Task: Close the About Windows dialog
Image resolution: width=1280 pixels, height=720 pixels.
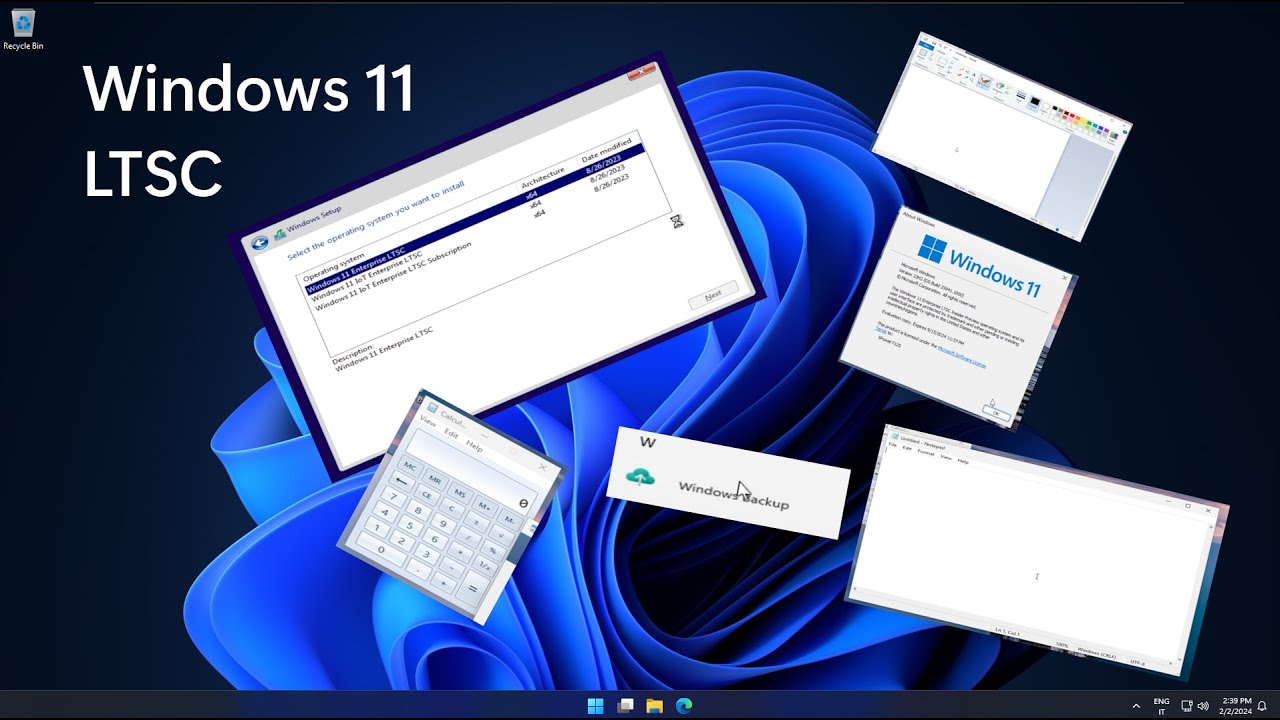Action: coord(1064,279)
